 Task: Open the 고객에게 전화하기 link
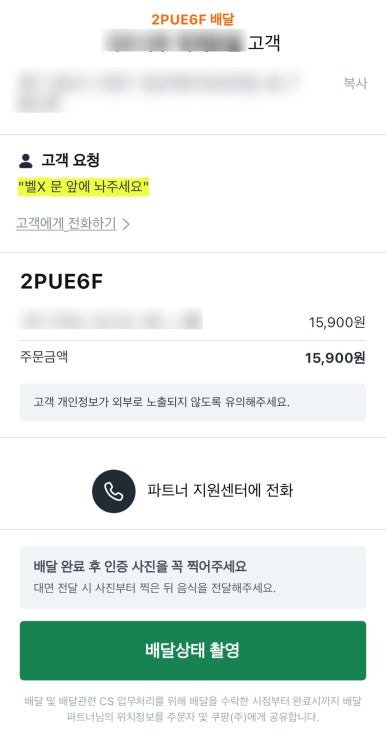[x=66, y=224]
